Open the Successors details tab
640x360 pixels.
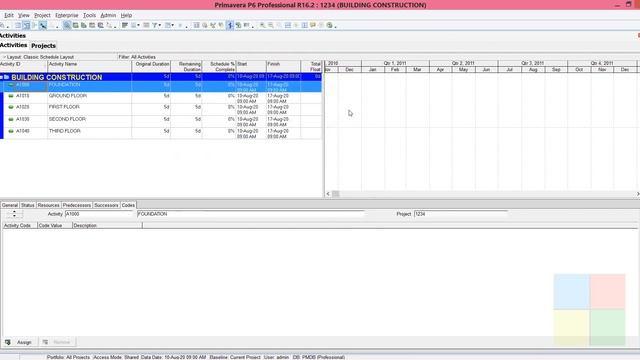click(106, 205)
